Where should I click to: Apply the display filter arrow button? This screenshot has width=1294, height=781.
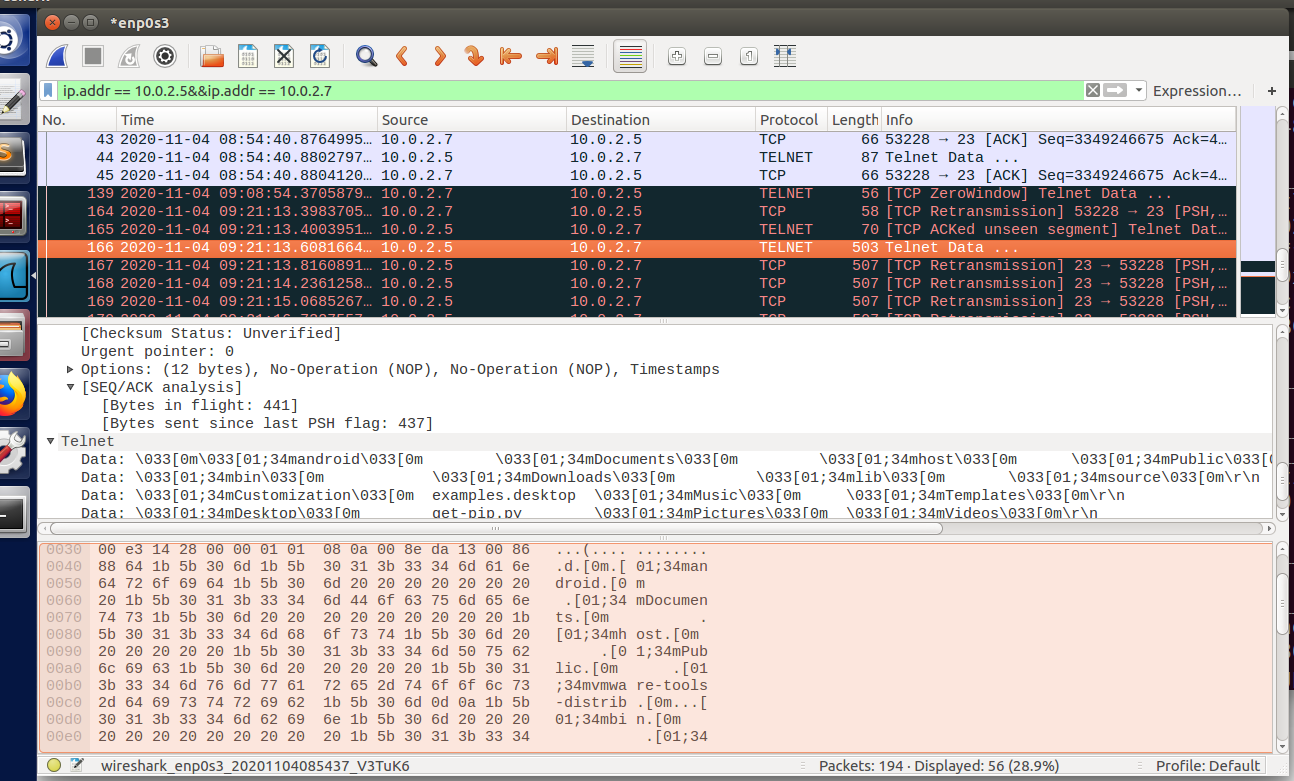[x=1116, y=90]
